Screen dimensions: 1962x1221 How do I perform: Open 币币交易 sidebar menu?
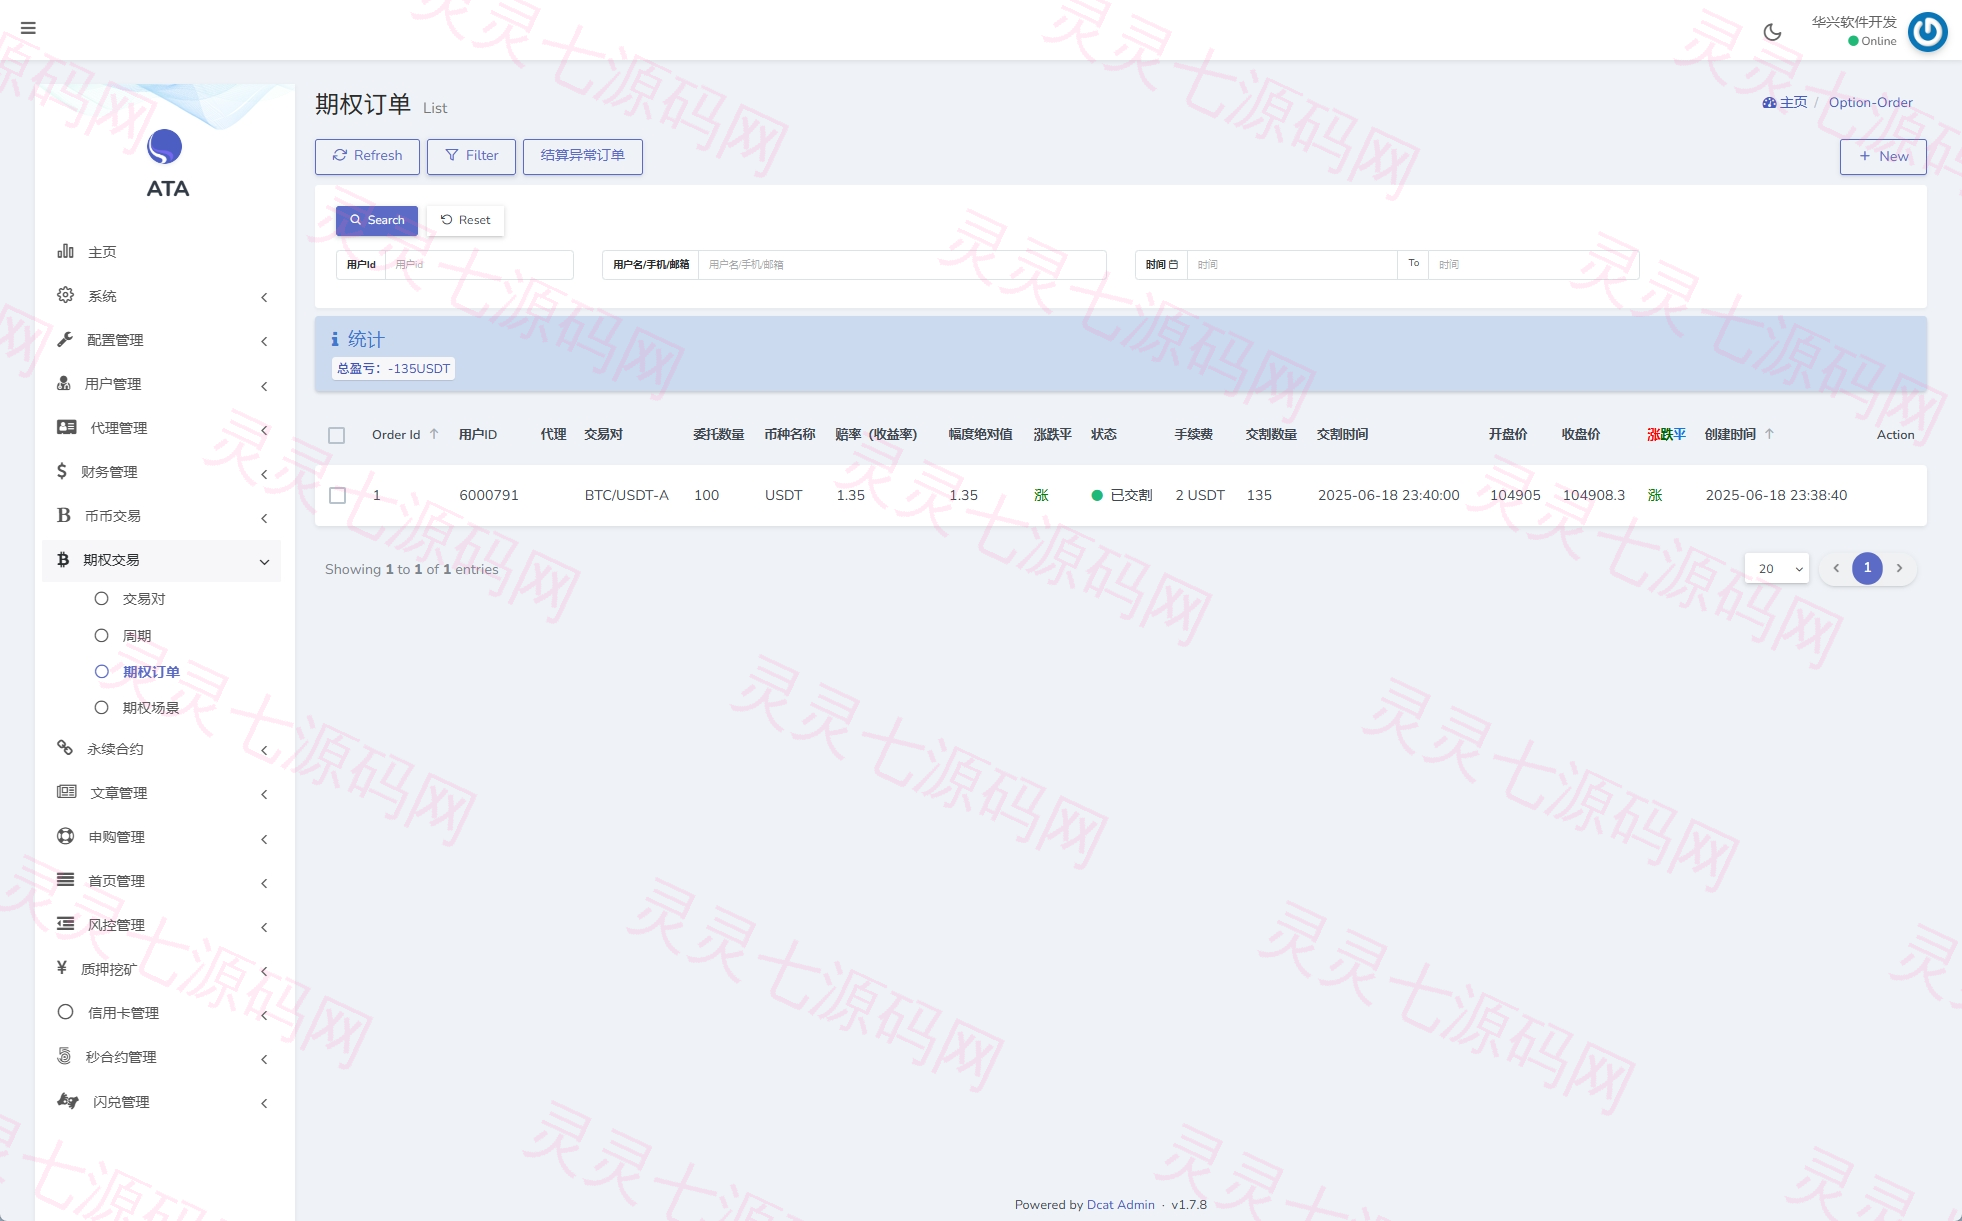click(x=161, y=516)
